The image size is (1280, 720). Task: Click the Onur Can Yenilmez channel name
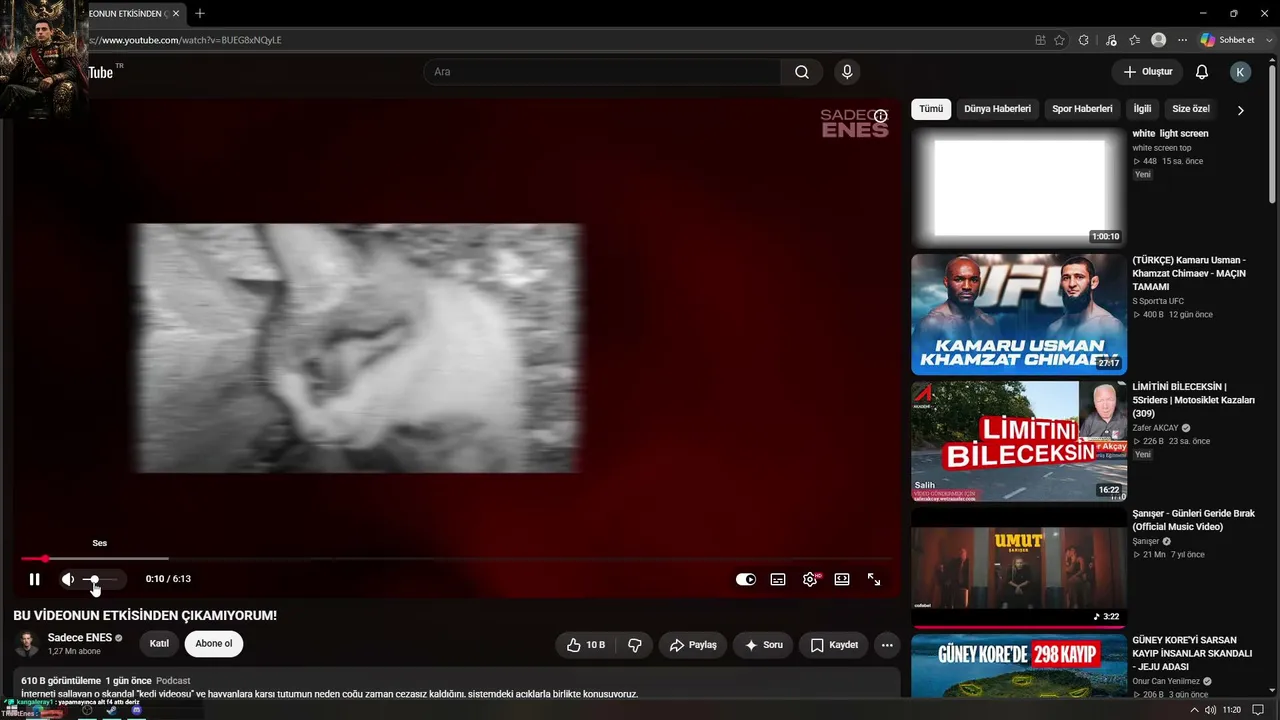1166,681
